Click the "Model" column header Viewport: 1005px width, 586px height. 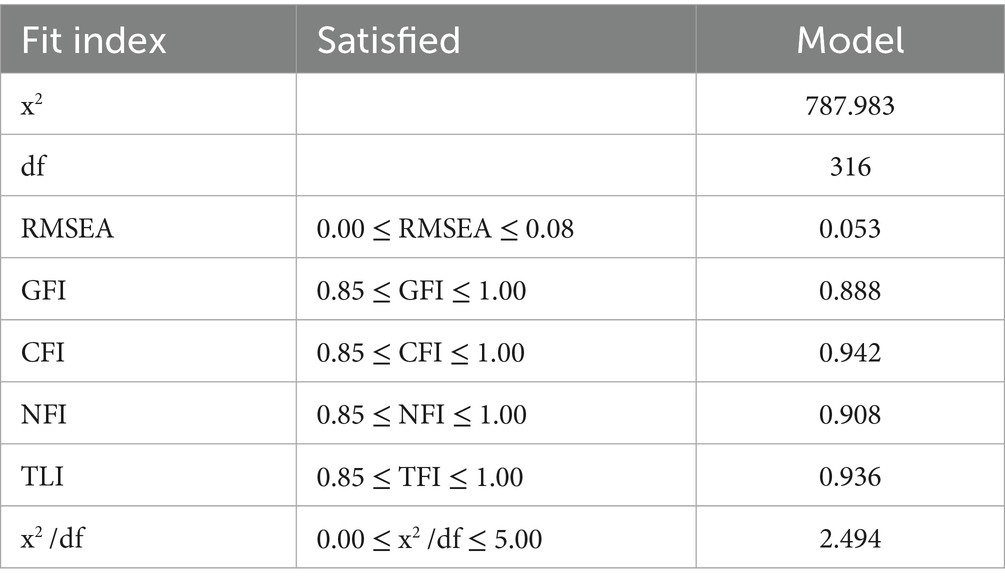850,40
